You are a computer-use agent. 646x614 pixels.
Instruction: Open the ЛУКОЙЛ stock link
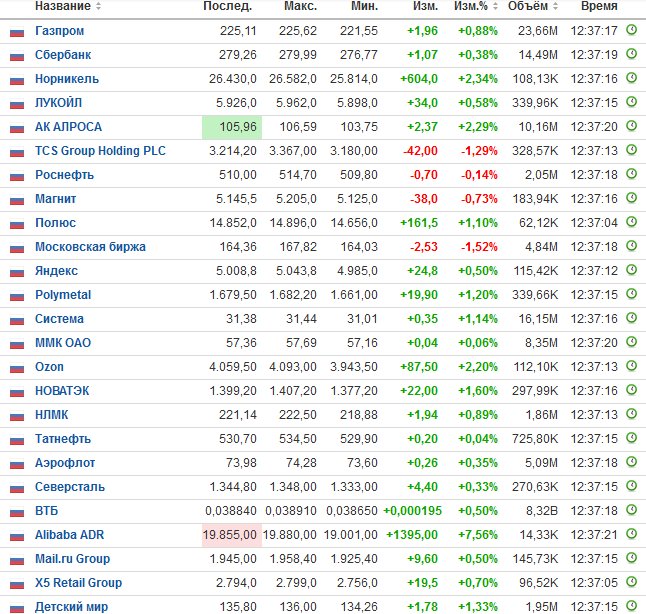point(59,103)
